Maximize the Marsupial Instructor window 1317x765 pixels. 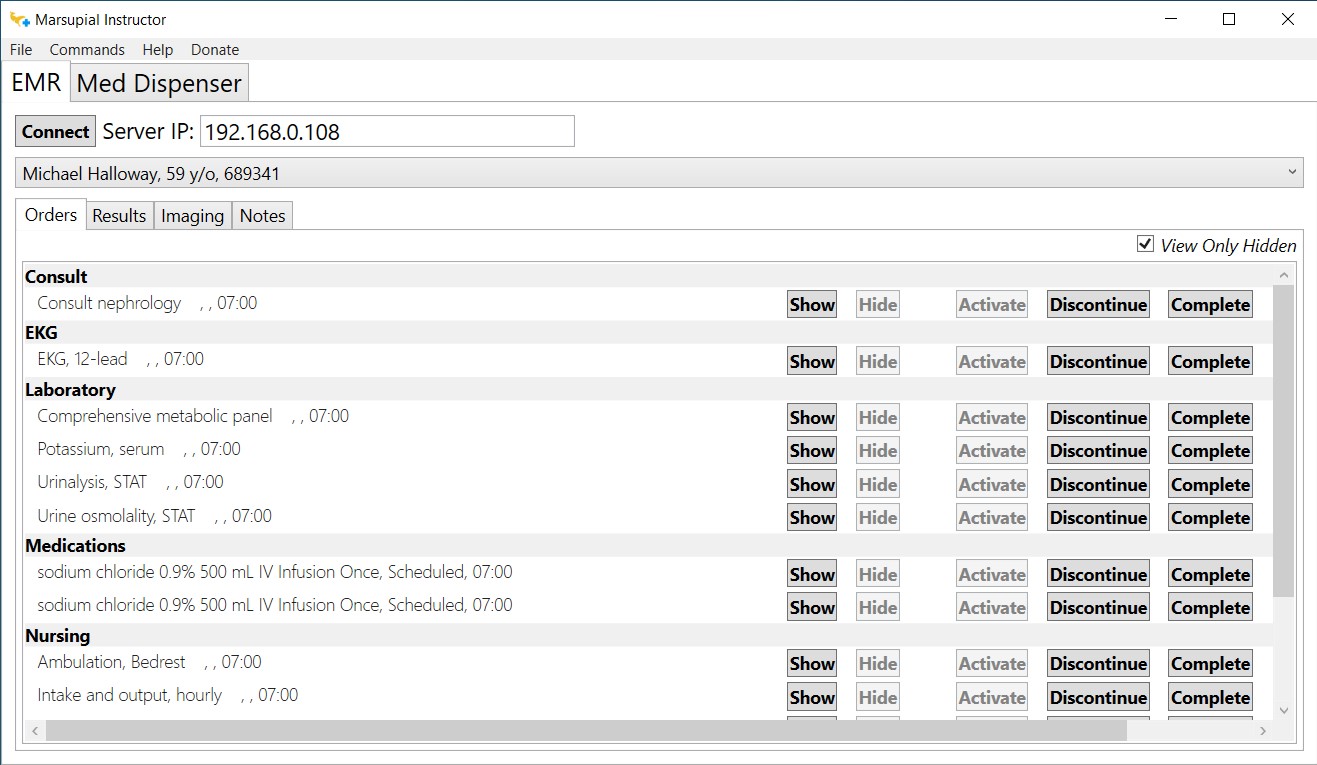pyautogui.click(x=1229, y=19)
